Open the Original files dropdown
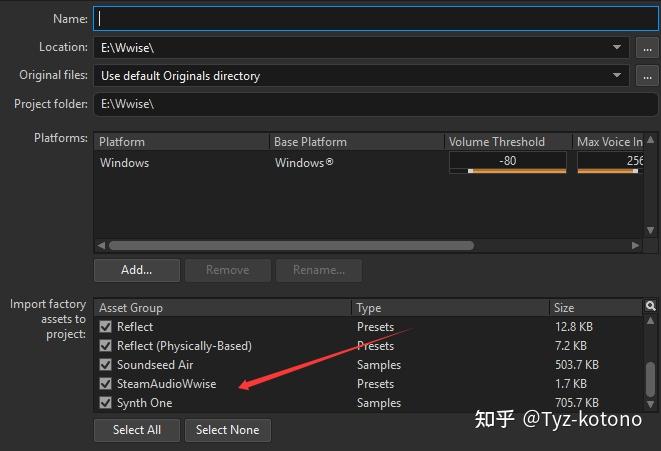The width and height of the screenshot is (661, 451). click(x=617, y=75)
